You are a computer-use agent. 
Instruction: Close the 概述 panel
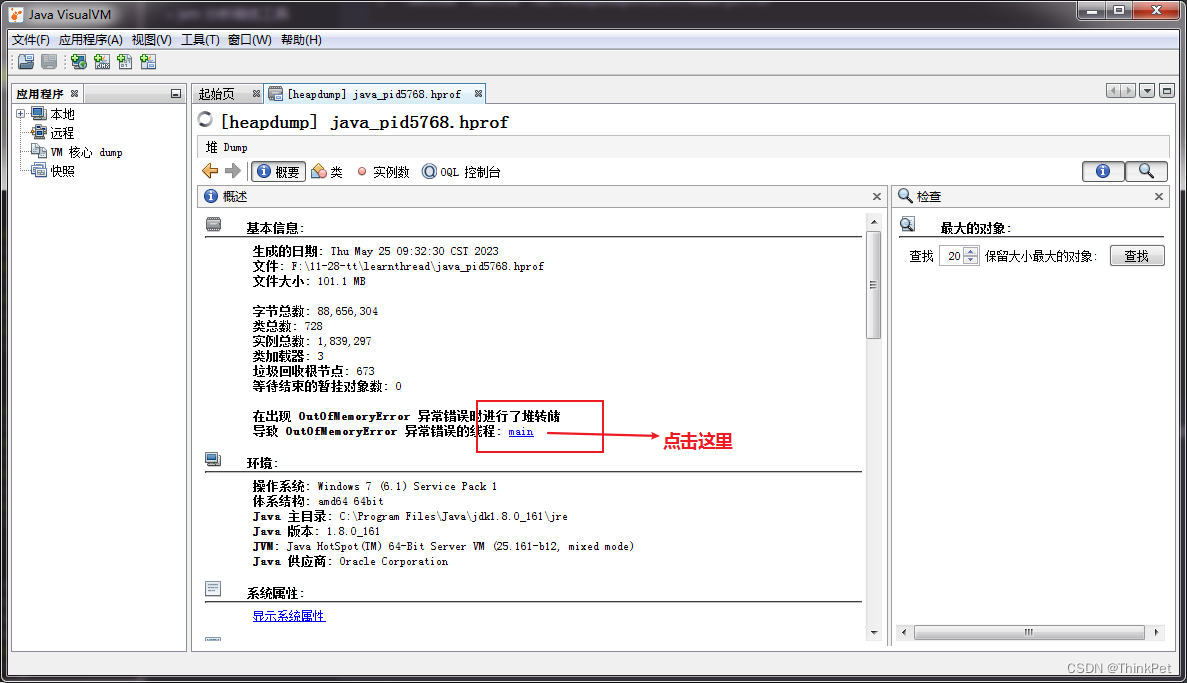(x=877, y=197)
